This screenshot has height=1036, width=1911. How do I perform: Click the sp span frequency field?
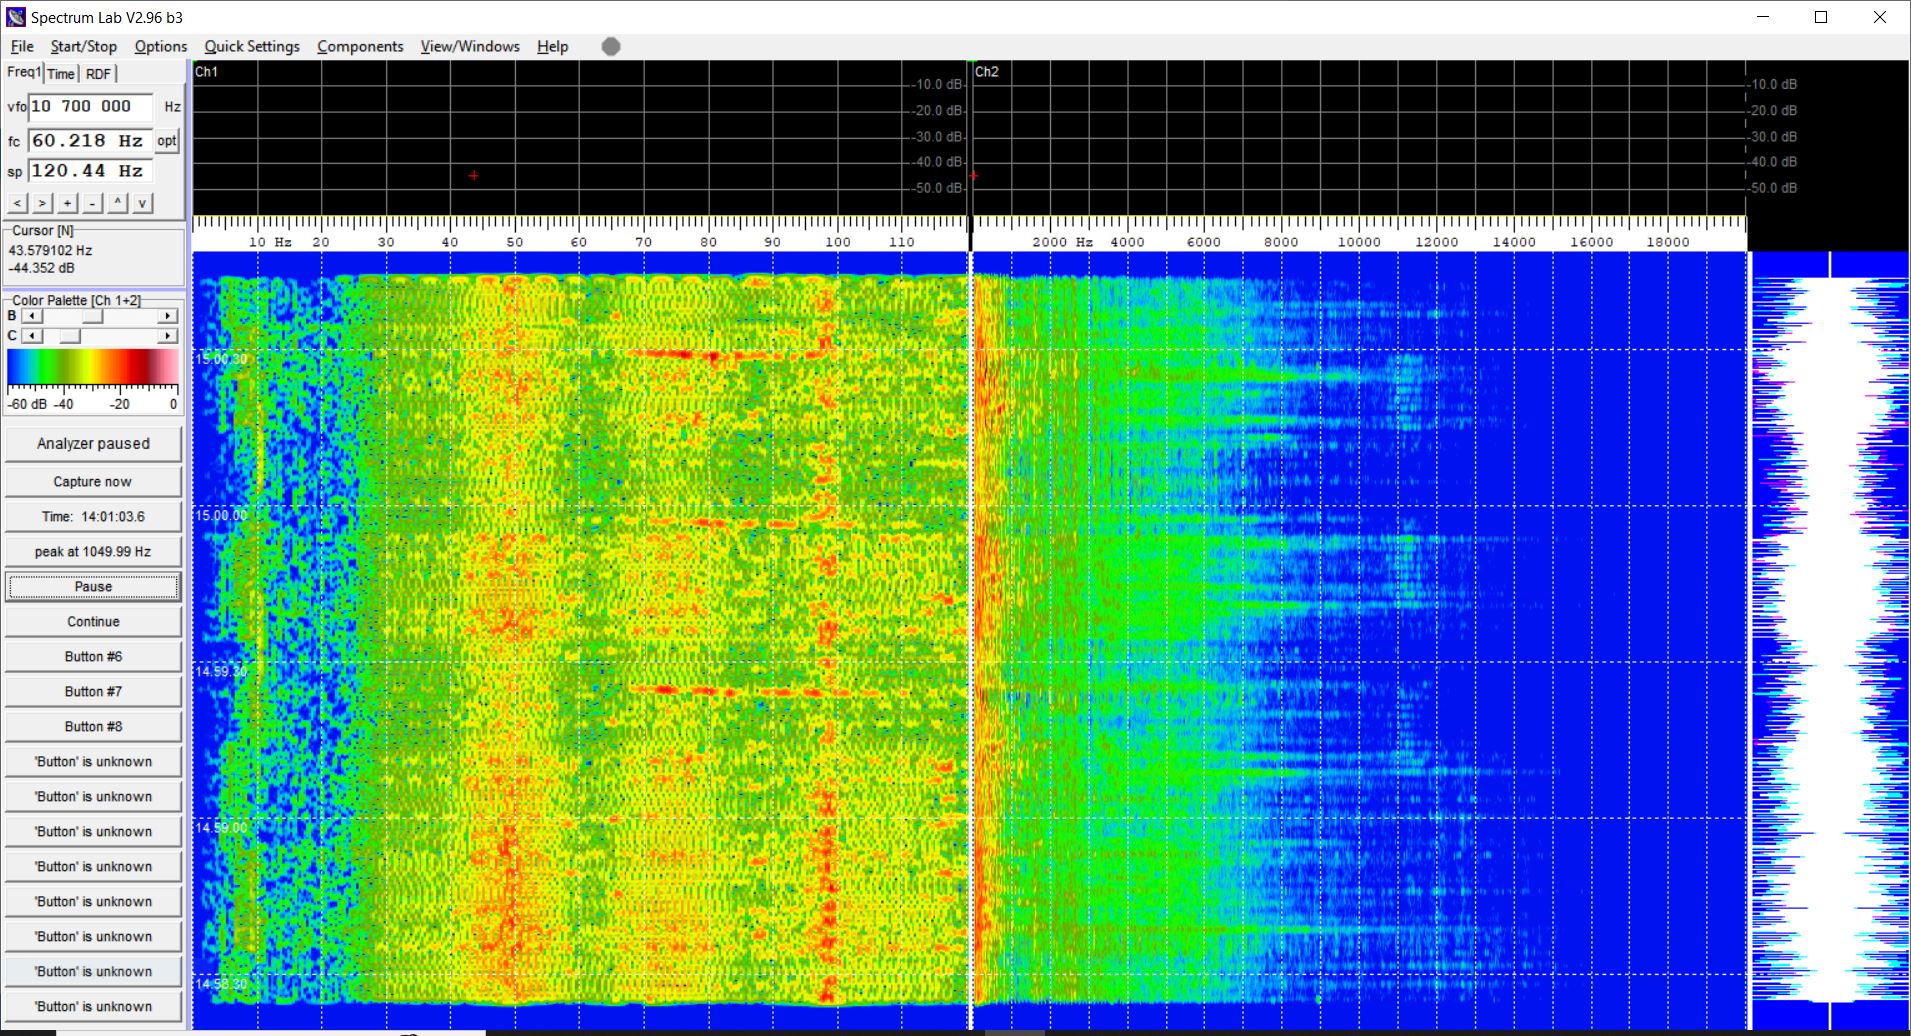90,171
